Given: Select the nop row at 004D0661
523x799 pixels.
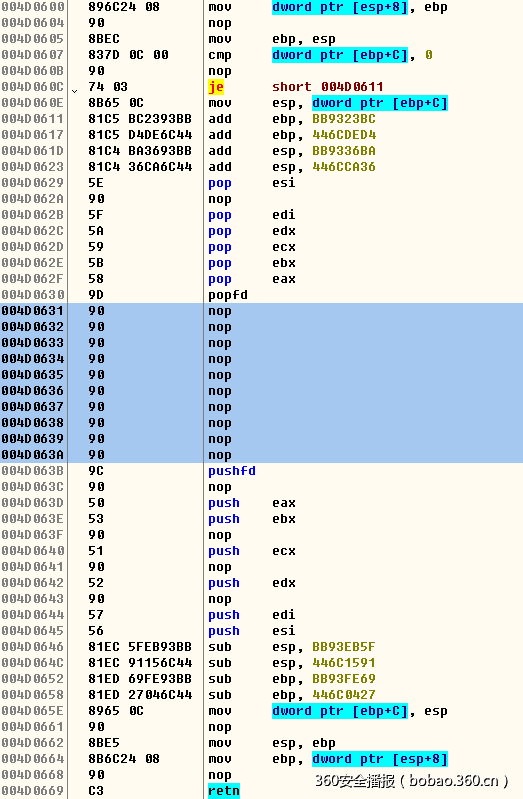Looking at the screenshot, I should (x=262, y=727).
